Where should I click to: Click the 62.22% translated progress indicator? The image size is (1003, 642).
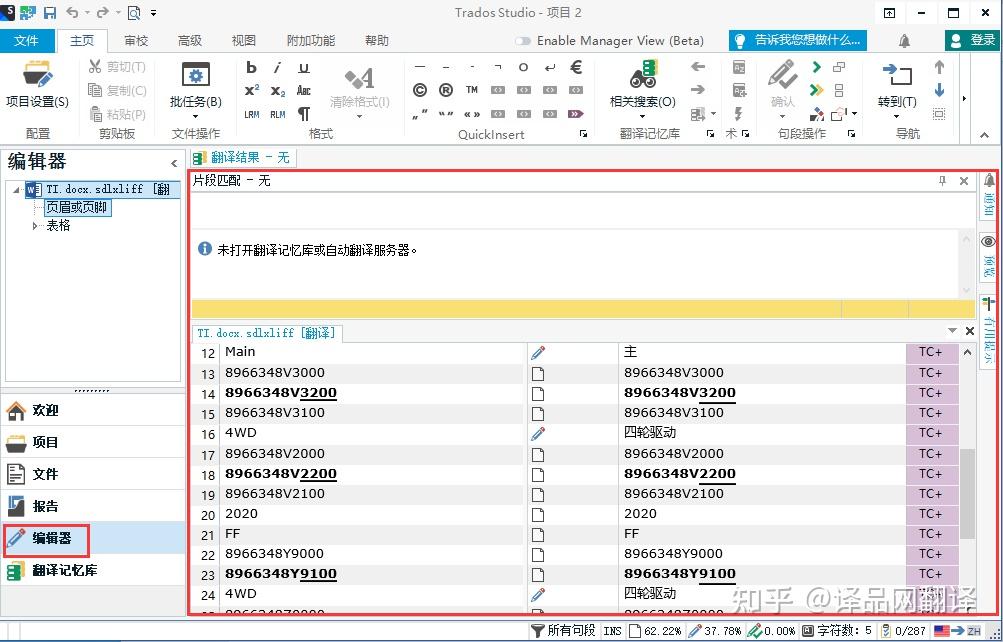(662, 631)
